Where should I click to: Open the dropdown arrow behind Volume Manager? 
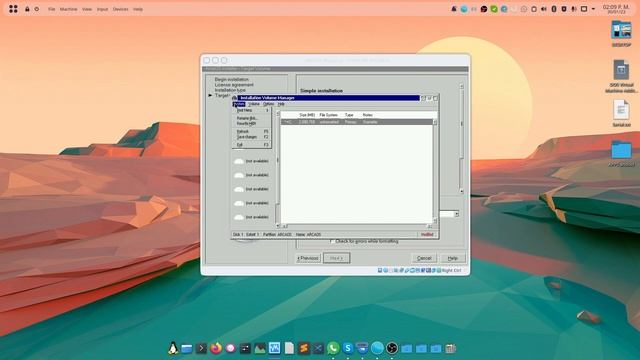(x=456, y=214)
